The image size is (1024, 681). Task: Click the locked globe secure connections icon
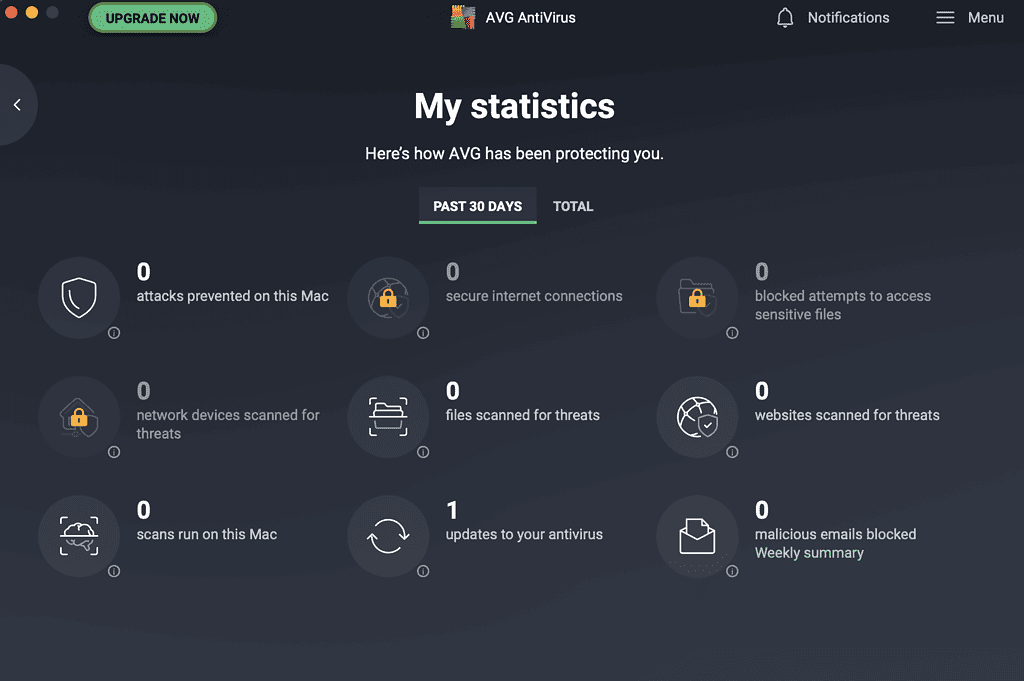(388, 298)
